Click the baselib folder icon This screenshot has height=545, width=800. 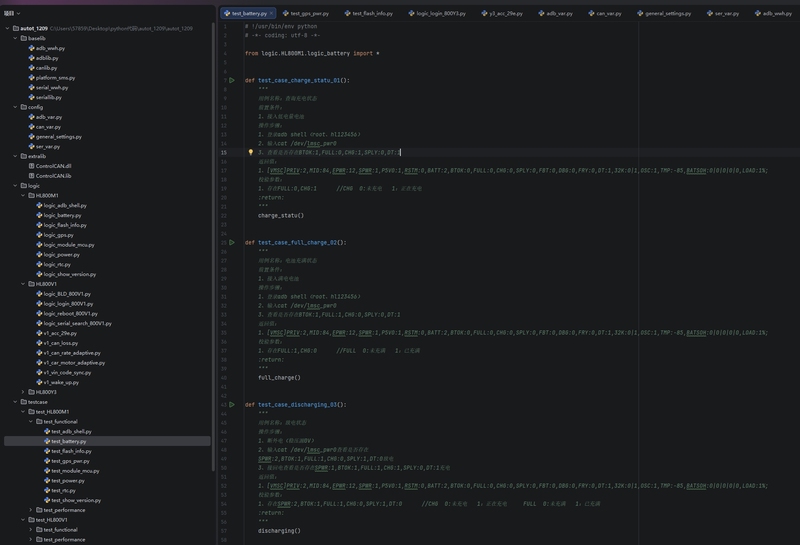(22, 38)
